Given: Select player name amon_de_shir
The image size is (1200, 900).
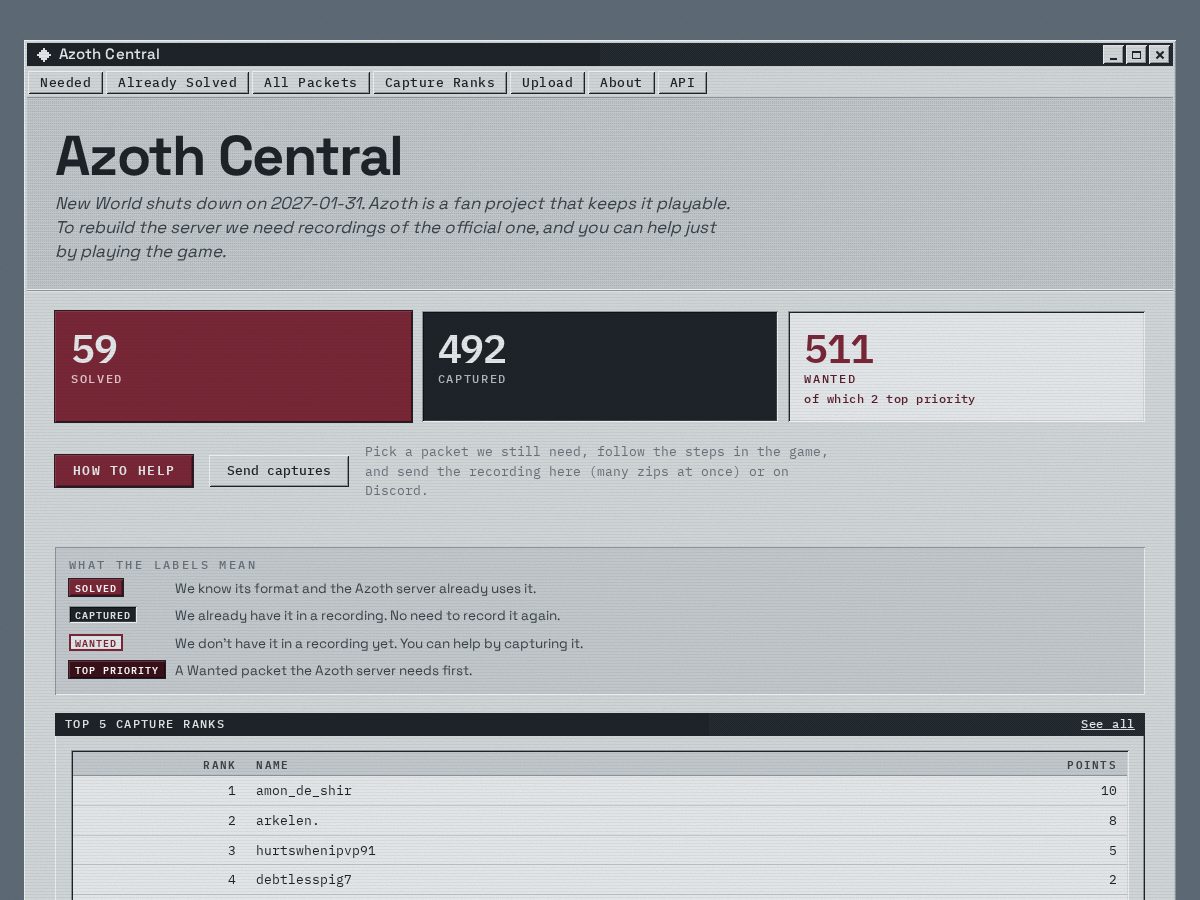Looking at the screenshot, I should tap(304, 791).
